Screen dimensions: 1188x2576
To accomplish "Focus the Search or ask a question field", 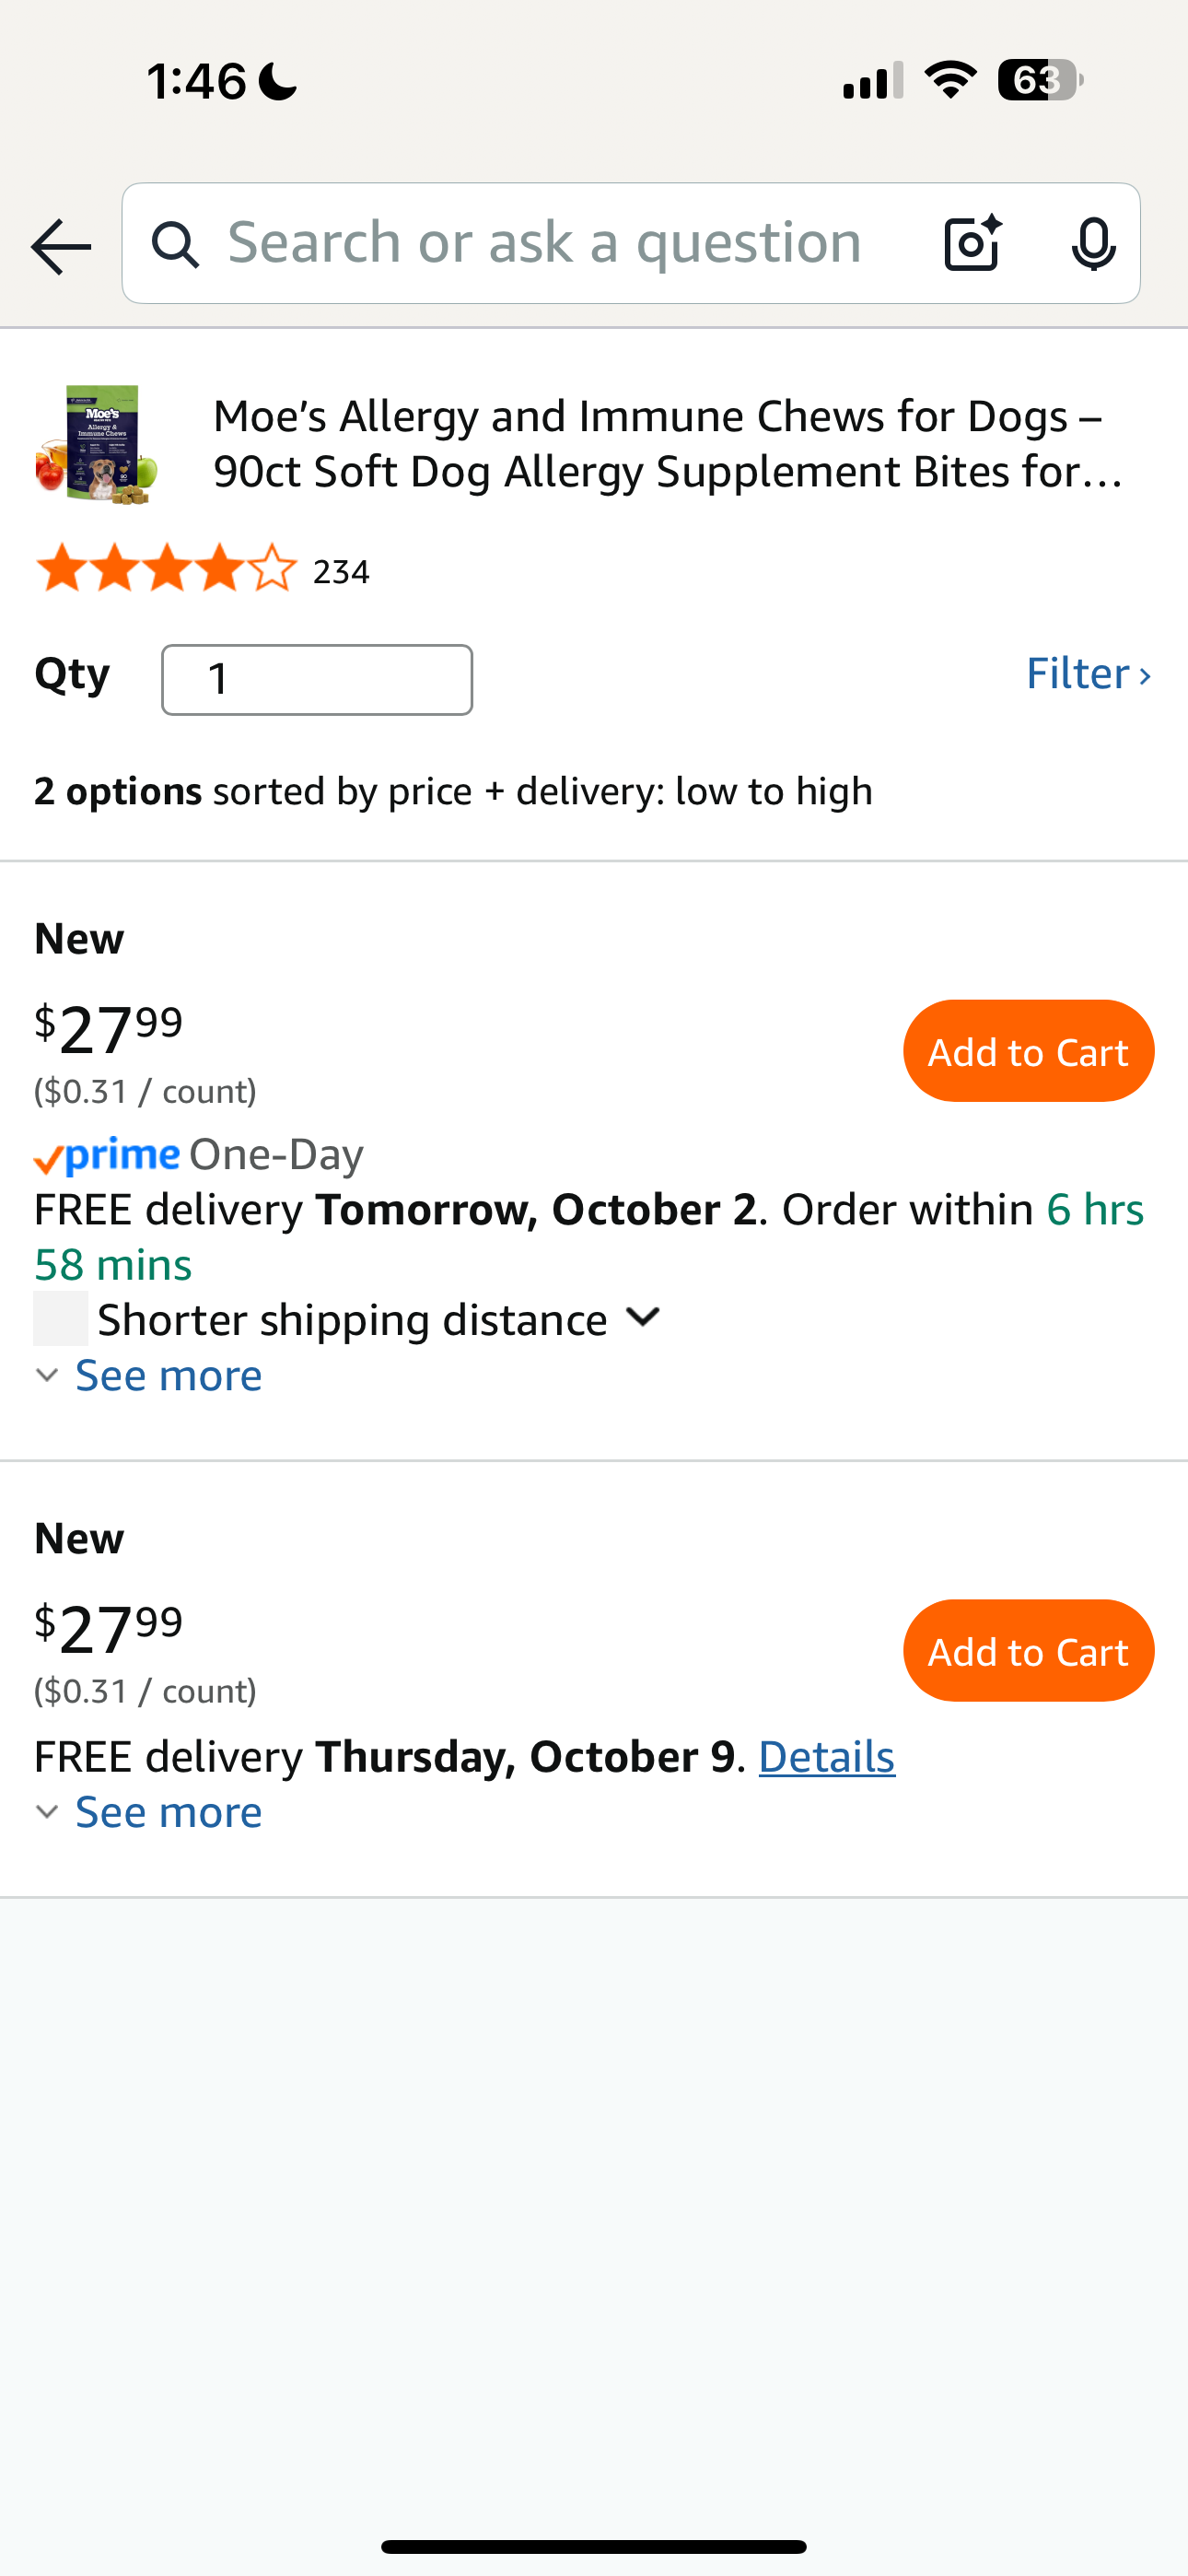I will click(x=545, y=244).
